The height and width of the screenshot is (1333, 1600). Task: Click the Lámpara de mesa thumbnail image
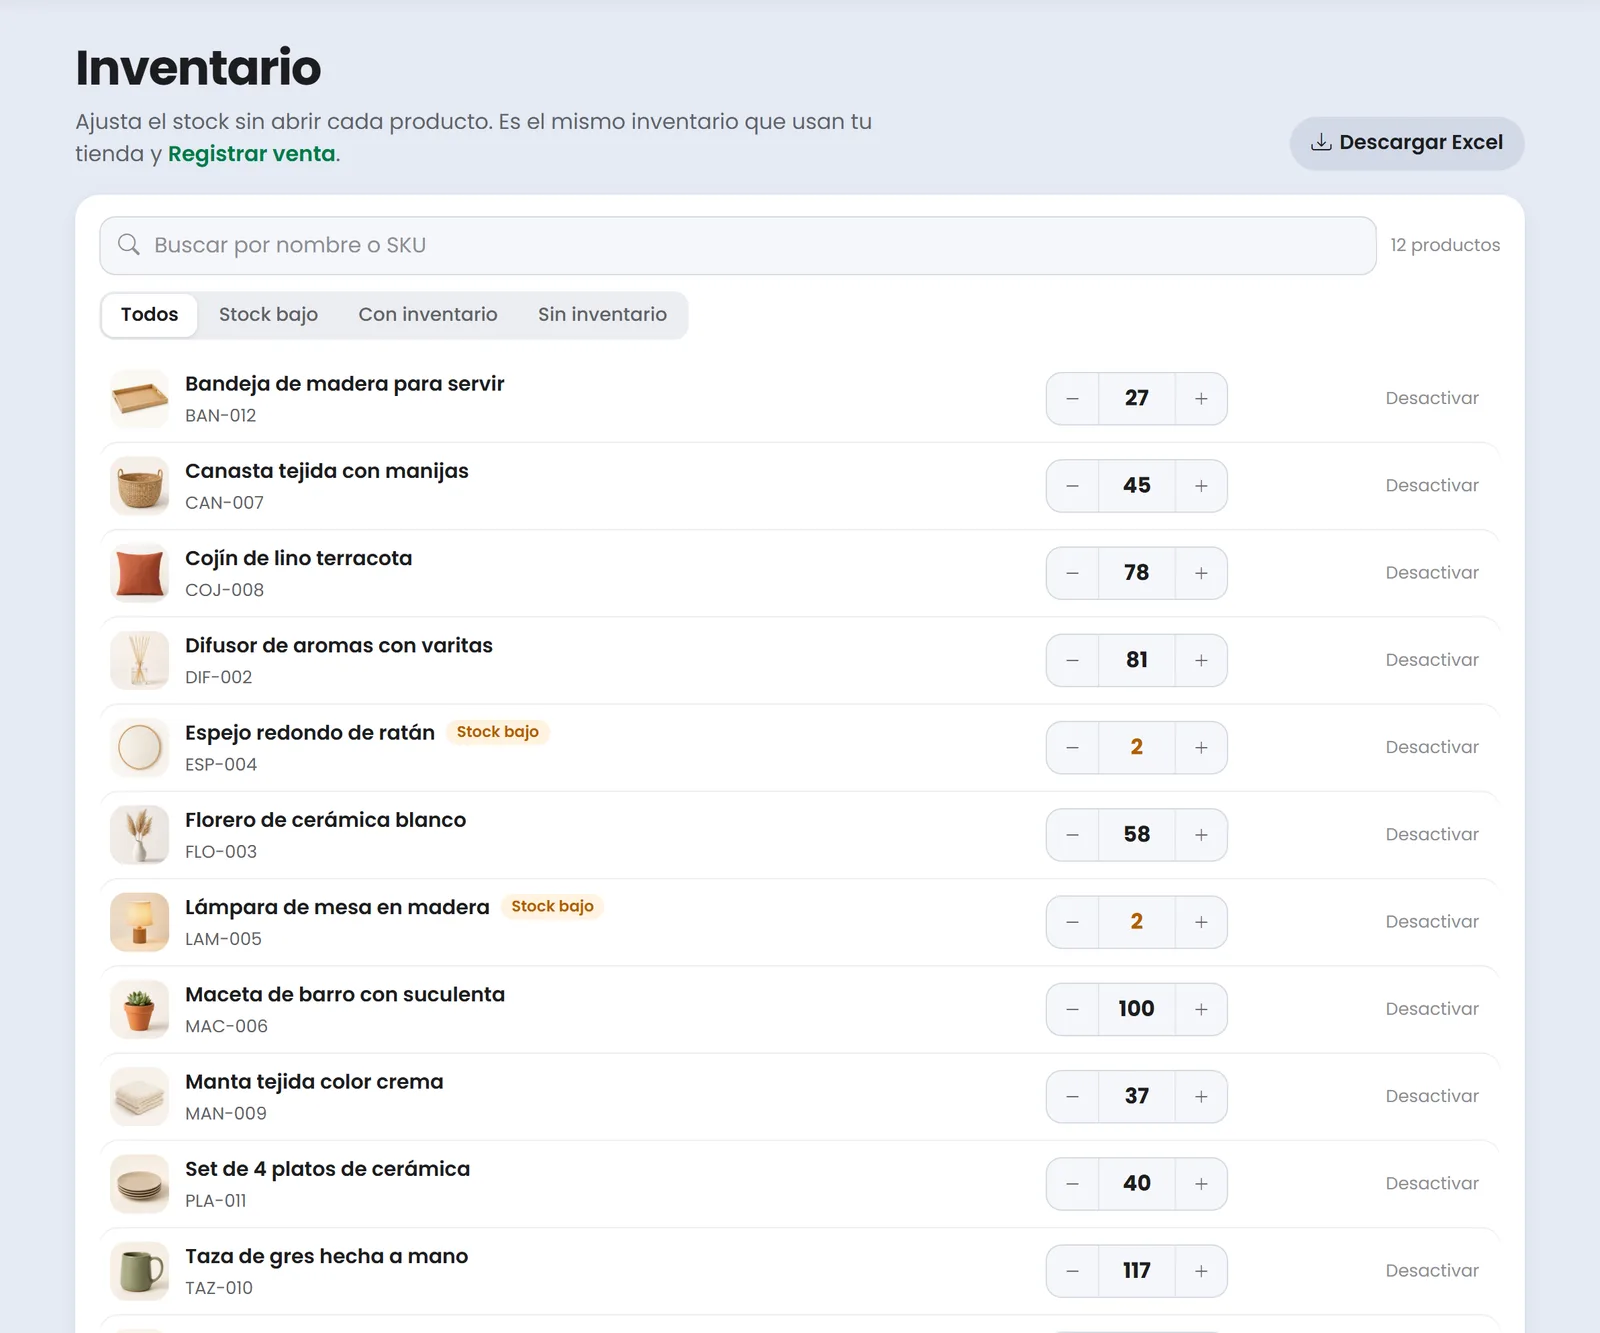(x=140, y=922)
